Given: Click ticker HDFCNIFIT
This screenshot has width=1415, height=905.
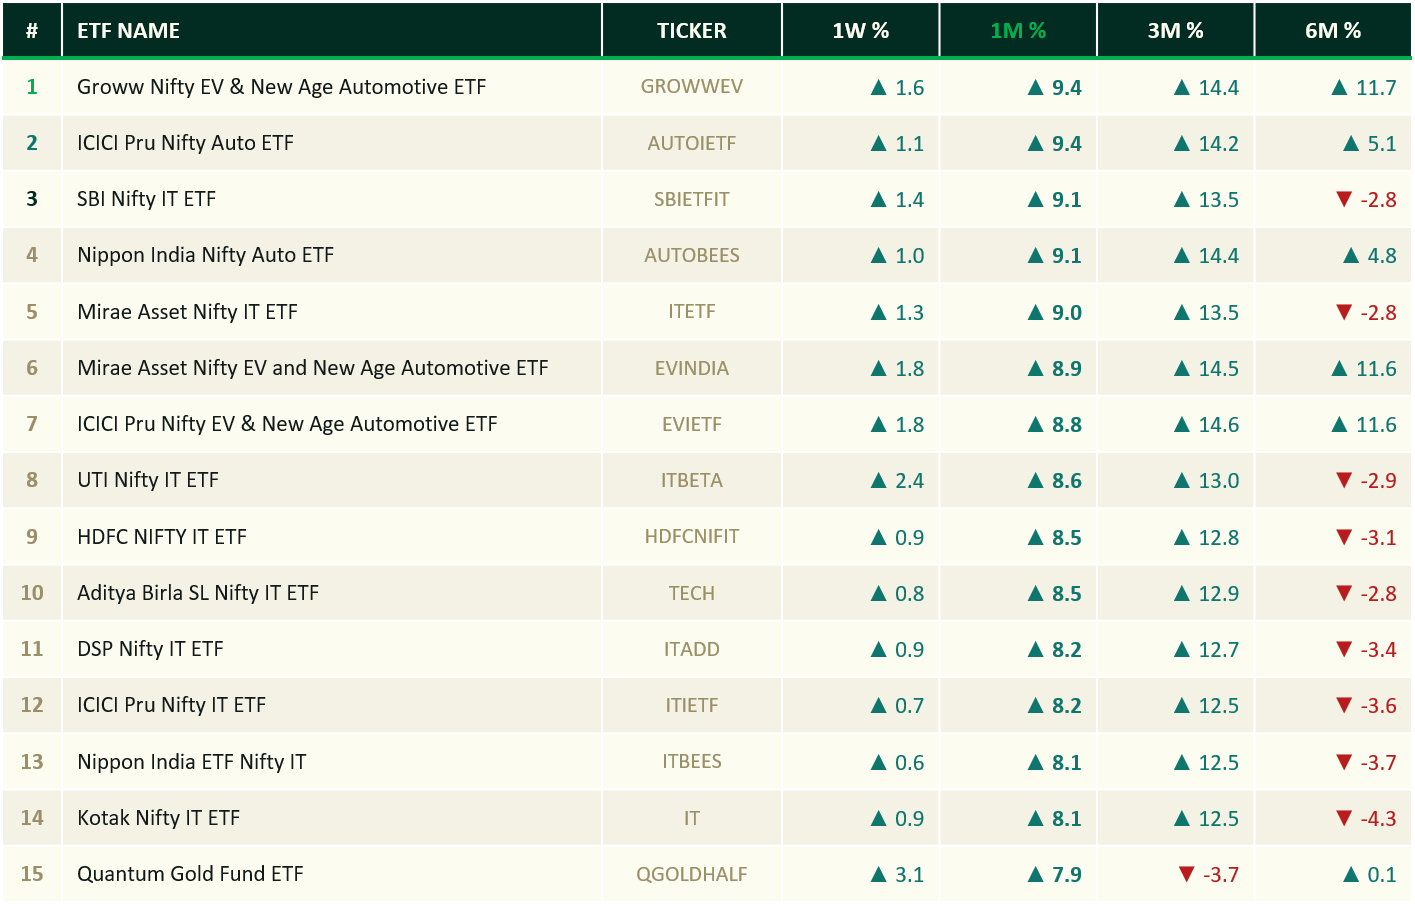Looking at the screenshot, I should coord(692,537).
